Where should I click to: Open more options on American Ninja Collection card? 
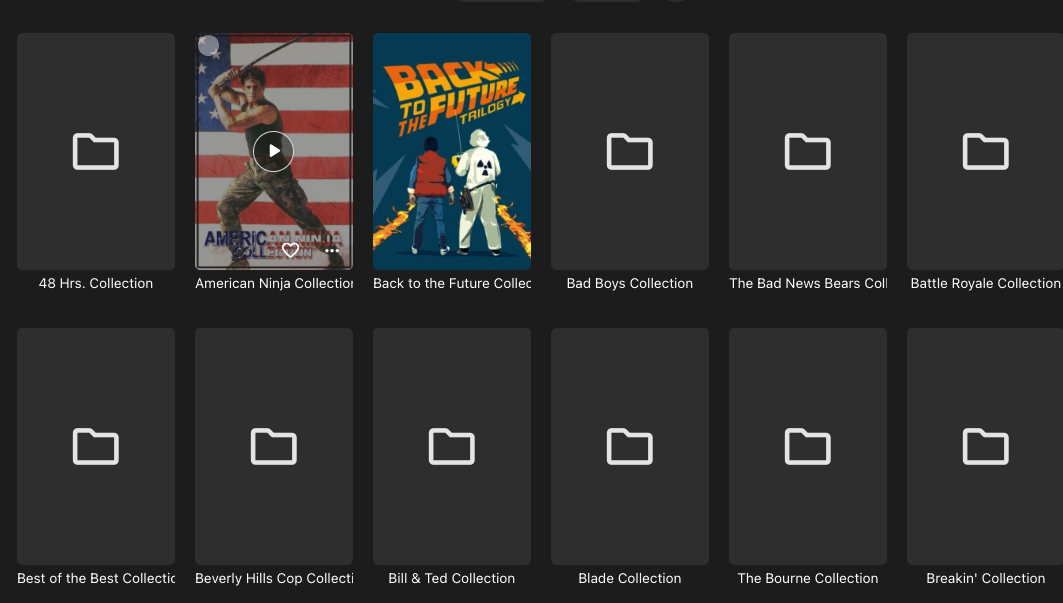pyautogui.click(x=332, y=250)
